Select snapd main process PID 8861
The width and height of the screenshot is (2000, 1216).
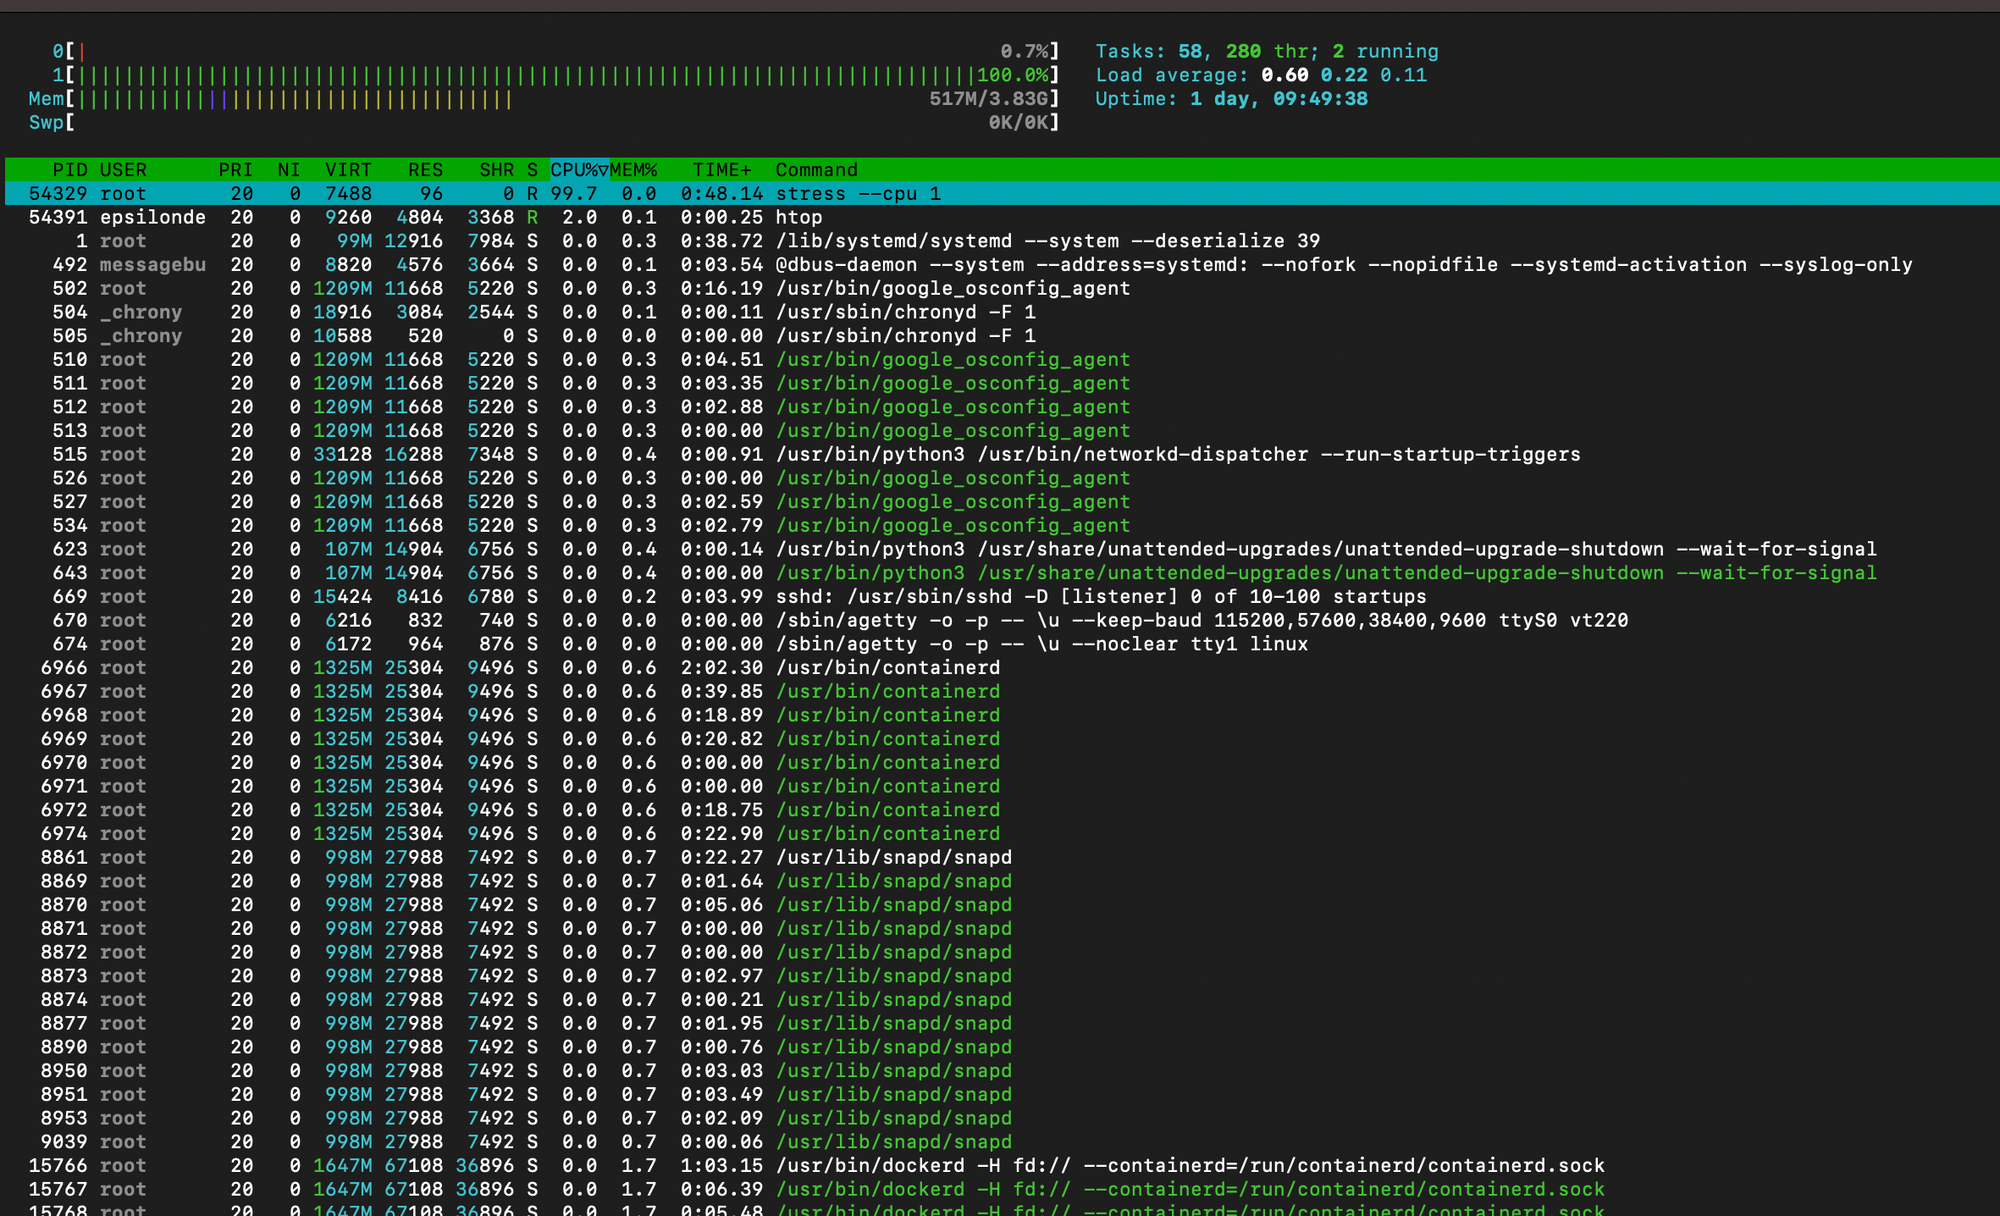tap(1002, 858)
